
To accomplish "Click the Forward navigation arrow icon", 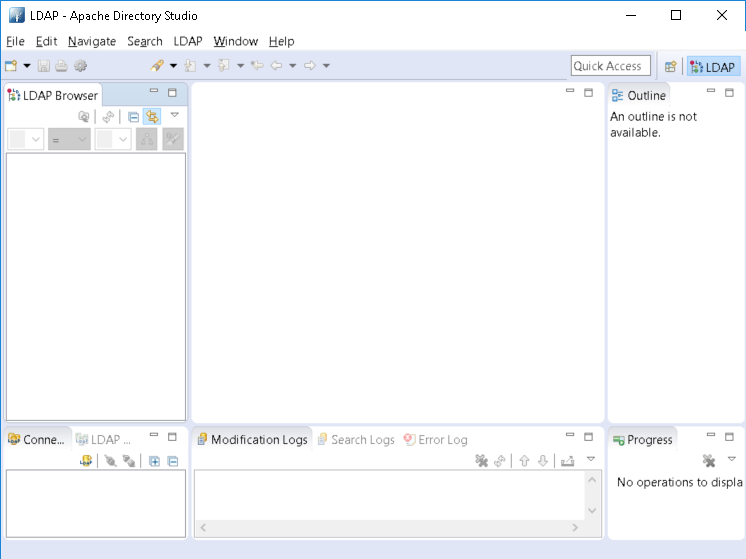I will [310, 66].
